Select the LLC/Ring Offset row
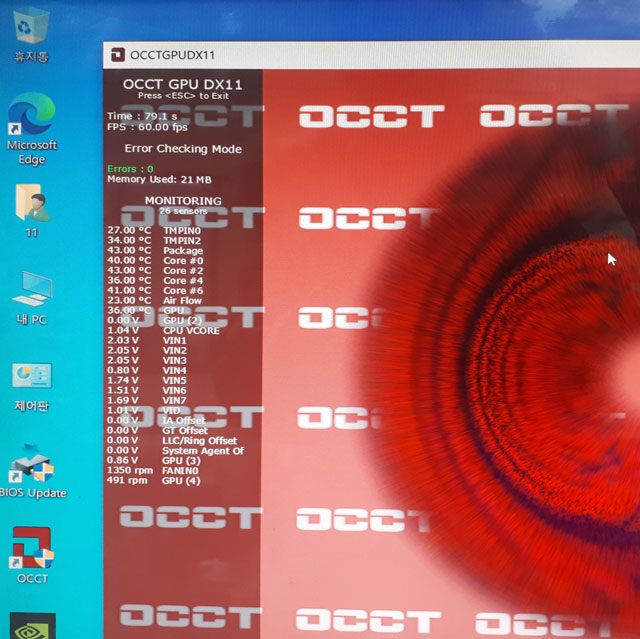This screenshot has width=640, height=639. tap(172, 441)
